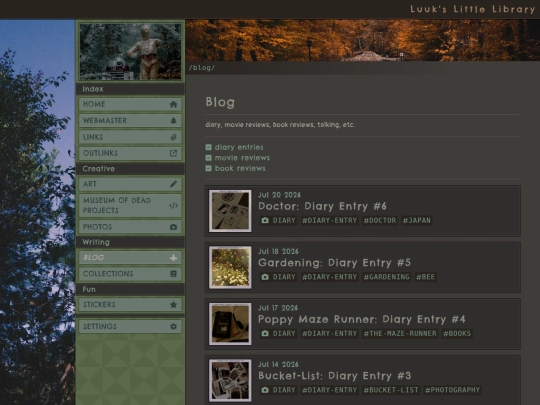Click the Bucket-List entry photos thumbnail
The image size is (540, 405).
(x=230, y=380)
